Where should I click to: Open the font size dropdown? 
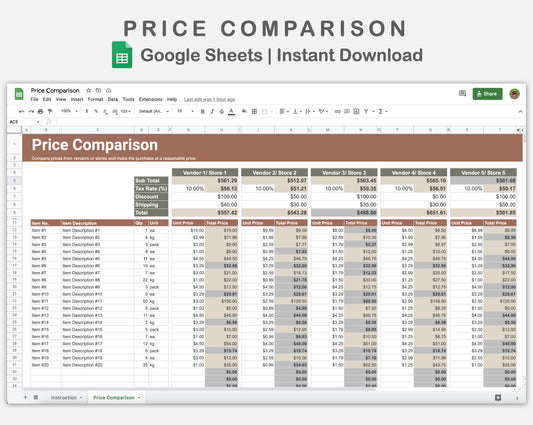coord(186,111)
